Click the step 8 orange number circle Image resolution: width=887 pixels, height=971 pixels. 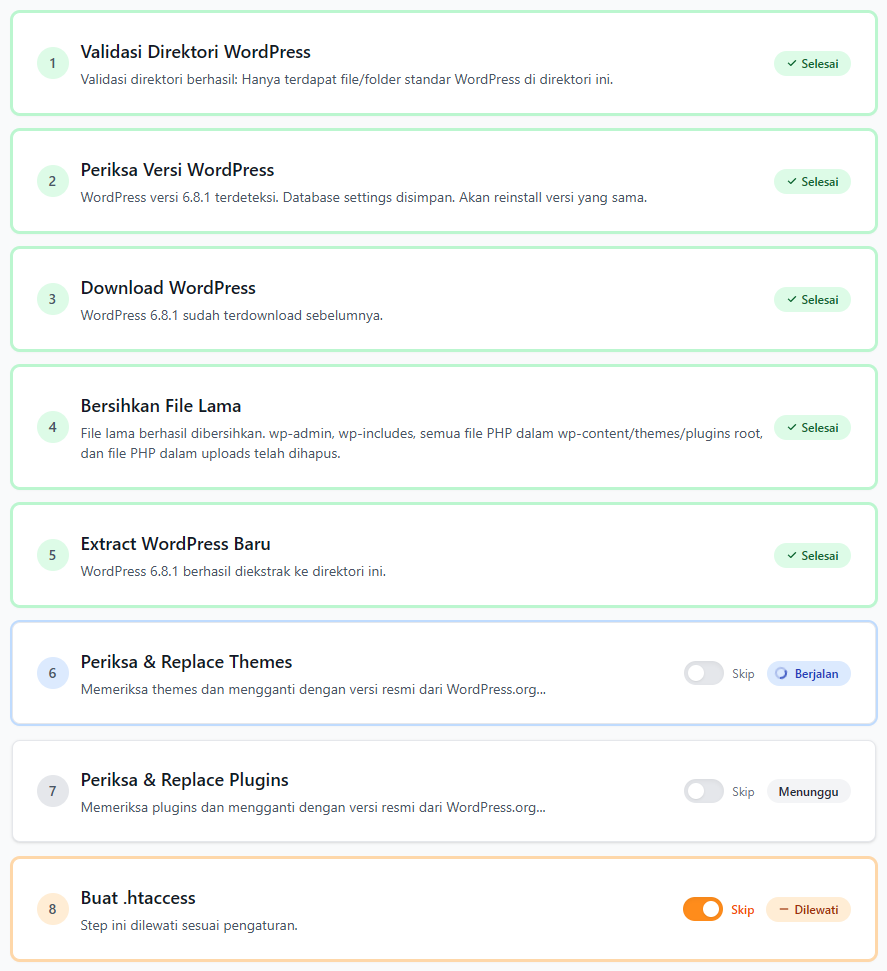[53, 909]
